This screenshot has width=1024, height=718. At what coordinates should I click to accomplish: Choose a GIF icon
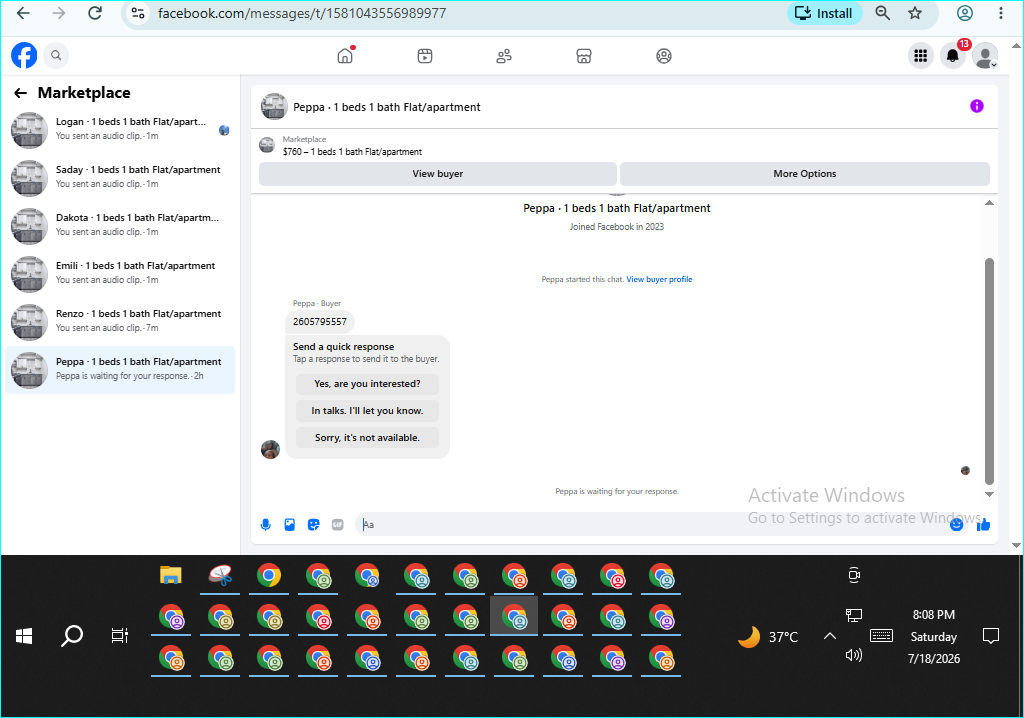pyautogui.click(x=338, y=525)
